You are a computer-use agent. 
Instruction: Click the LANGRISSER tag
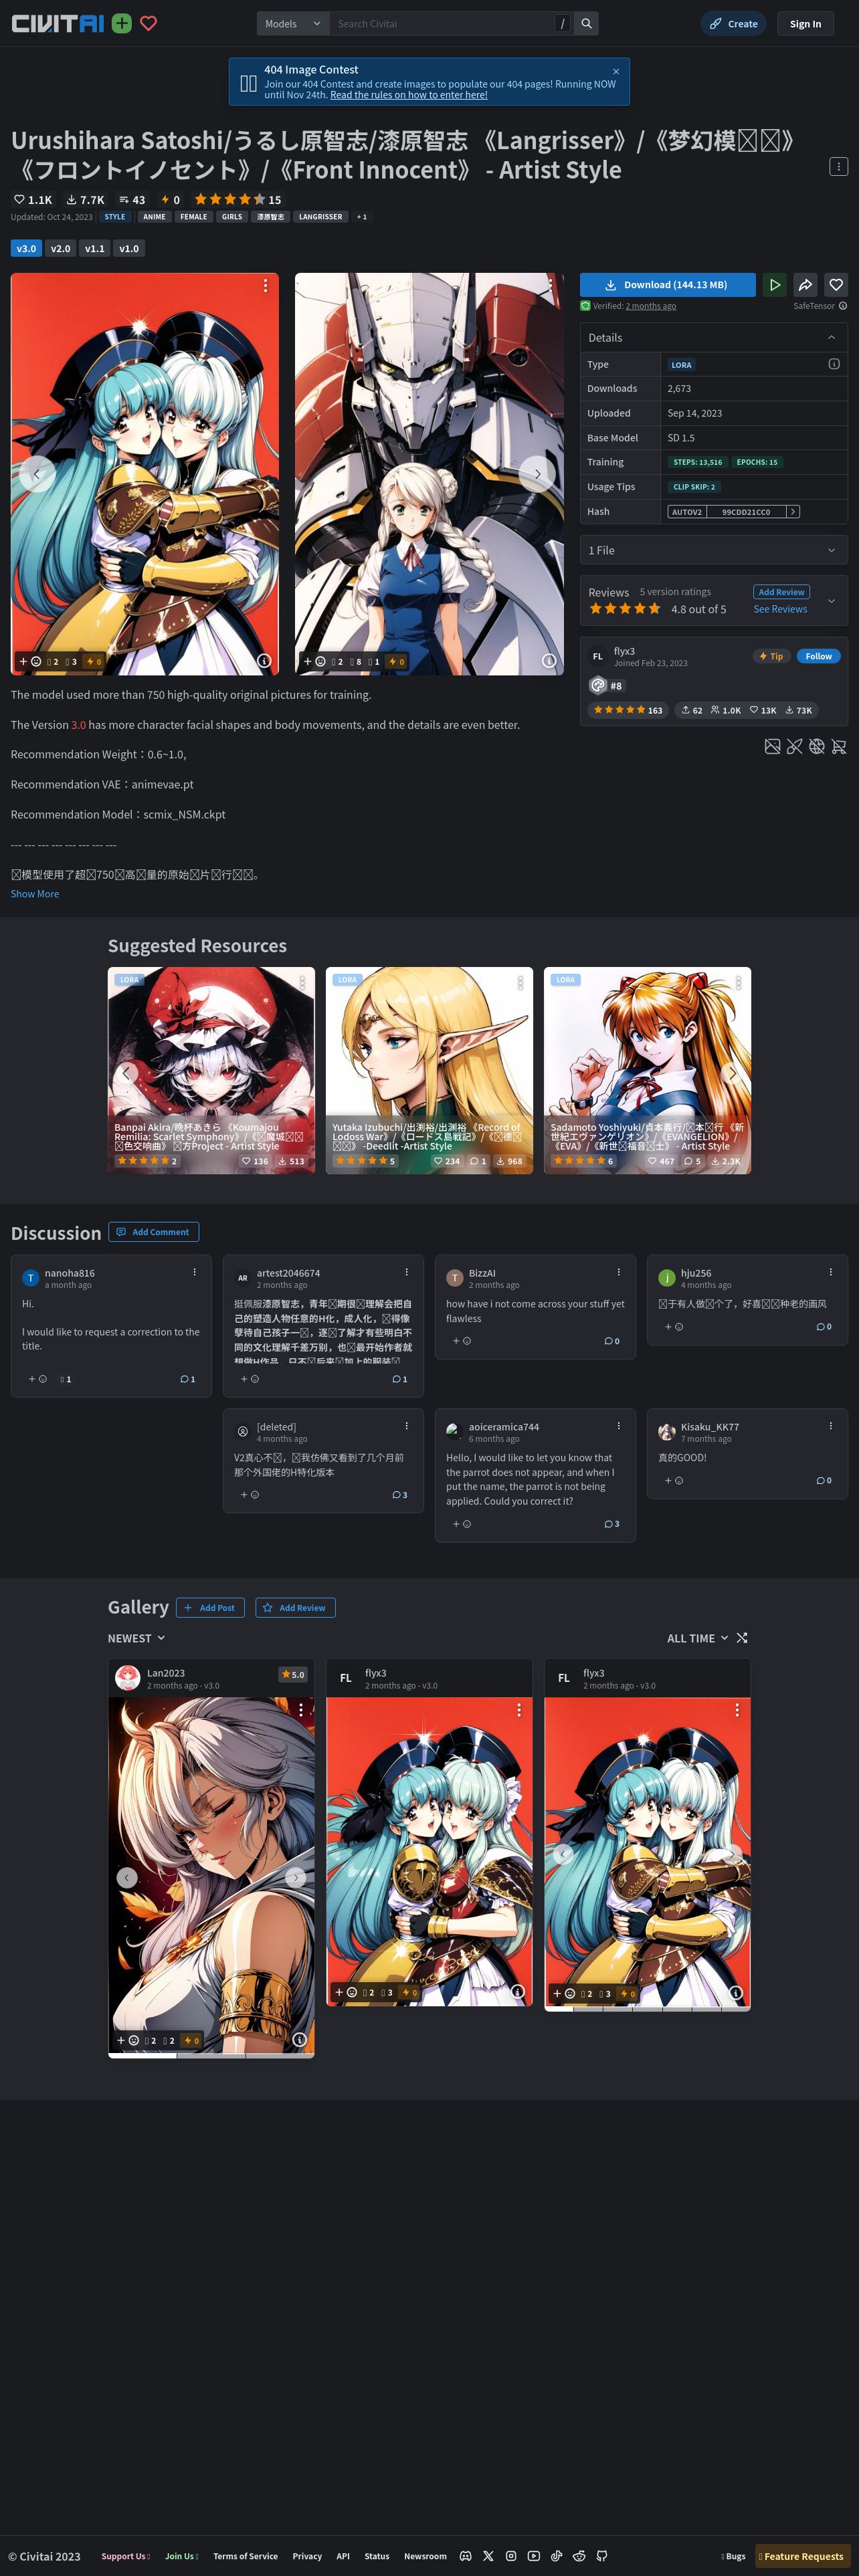coord(320,217)
